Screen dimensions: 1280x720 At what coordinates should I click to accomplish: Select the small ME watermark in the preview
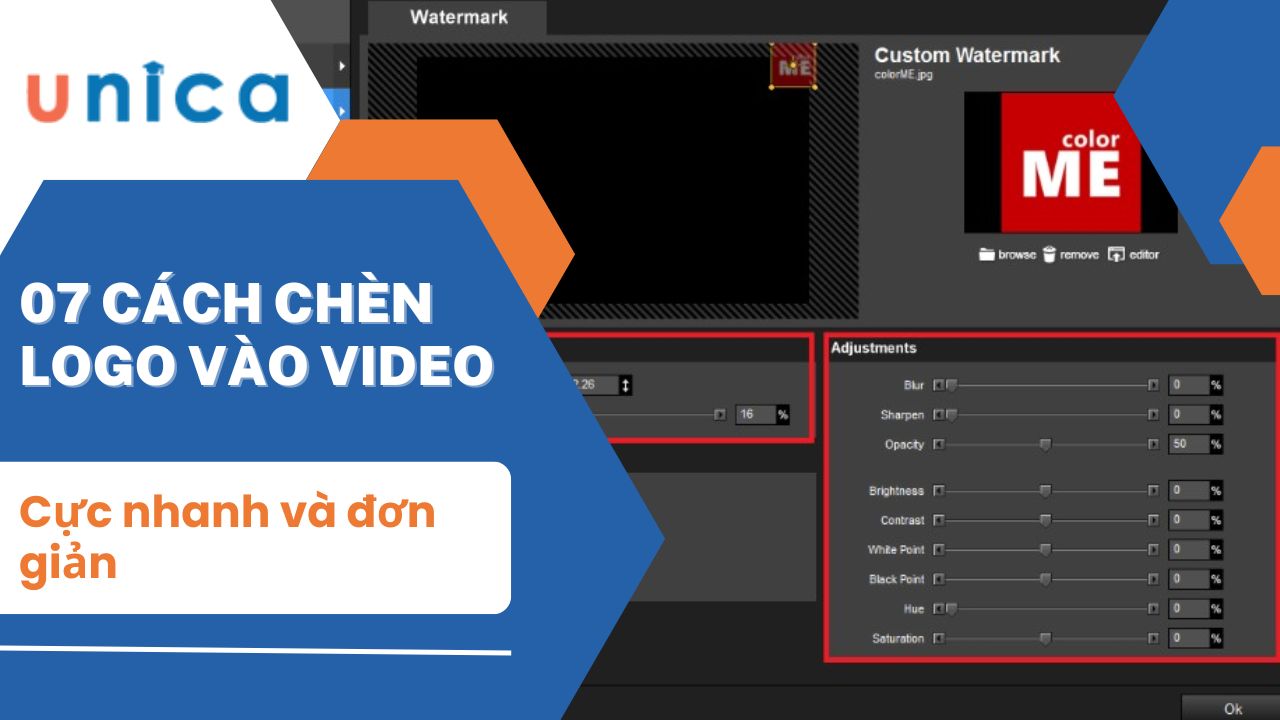(x=793, y=66)
